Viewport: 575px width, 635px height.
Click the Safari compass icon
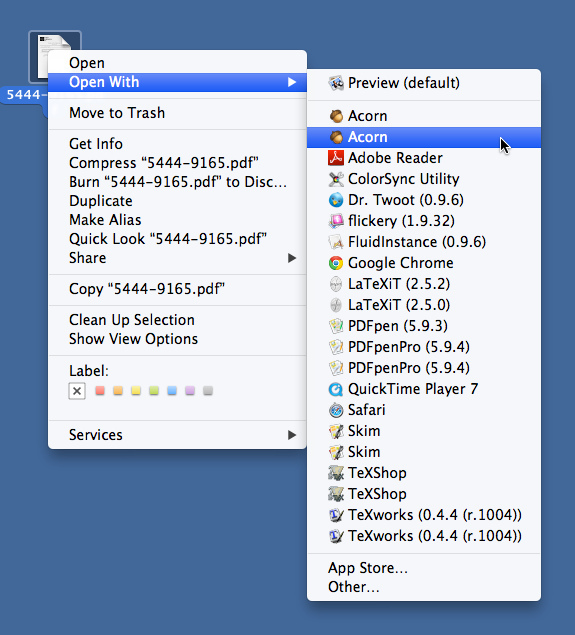[x=336, y=410]
